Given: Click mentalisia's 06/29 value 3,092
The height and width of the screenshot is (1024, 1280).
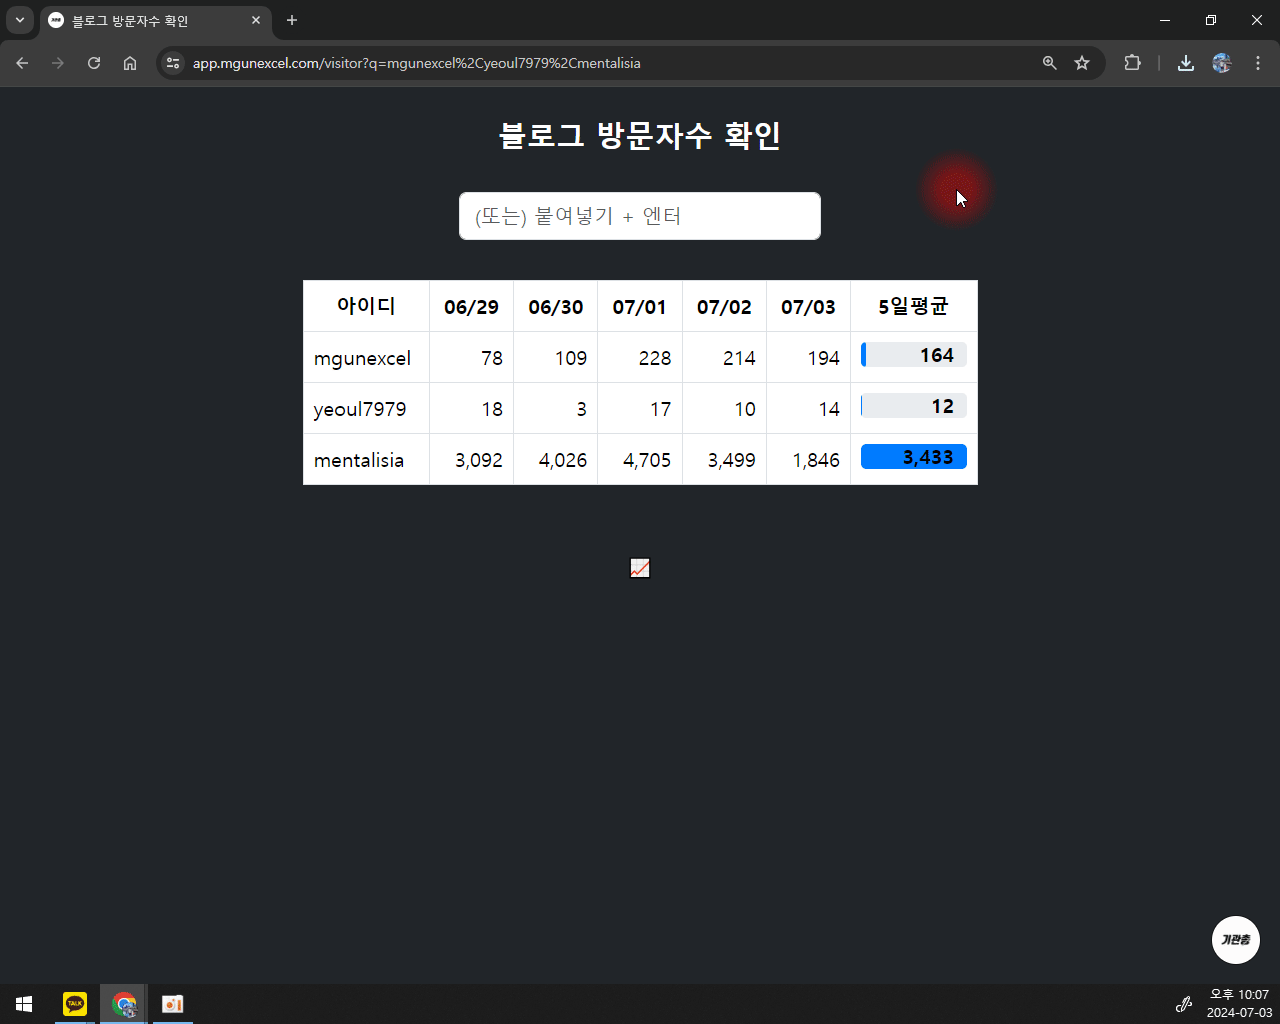Looking at the screenshot, I should 479,460.
